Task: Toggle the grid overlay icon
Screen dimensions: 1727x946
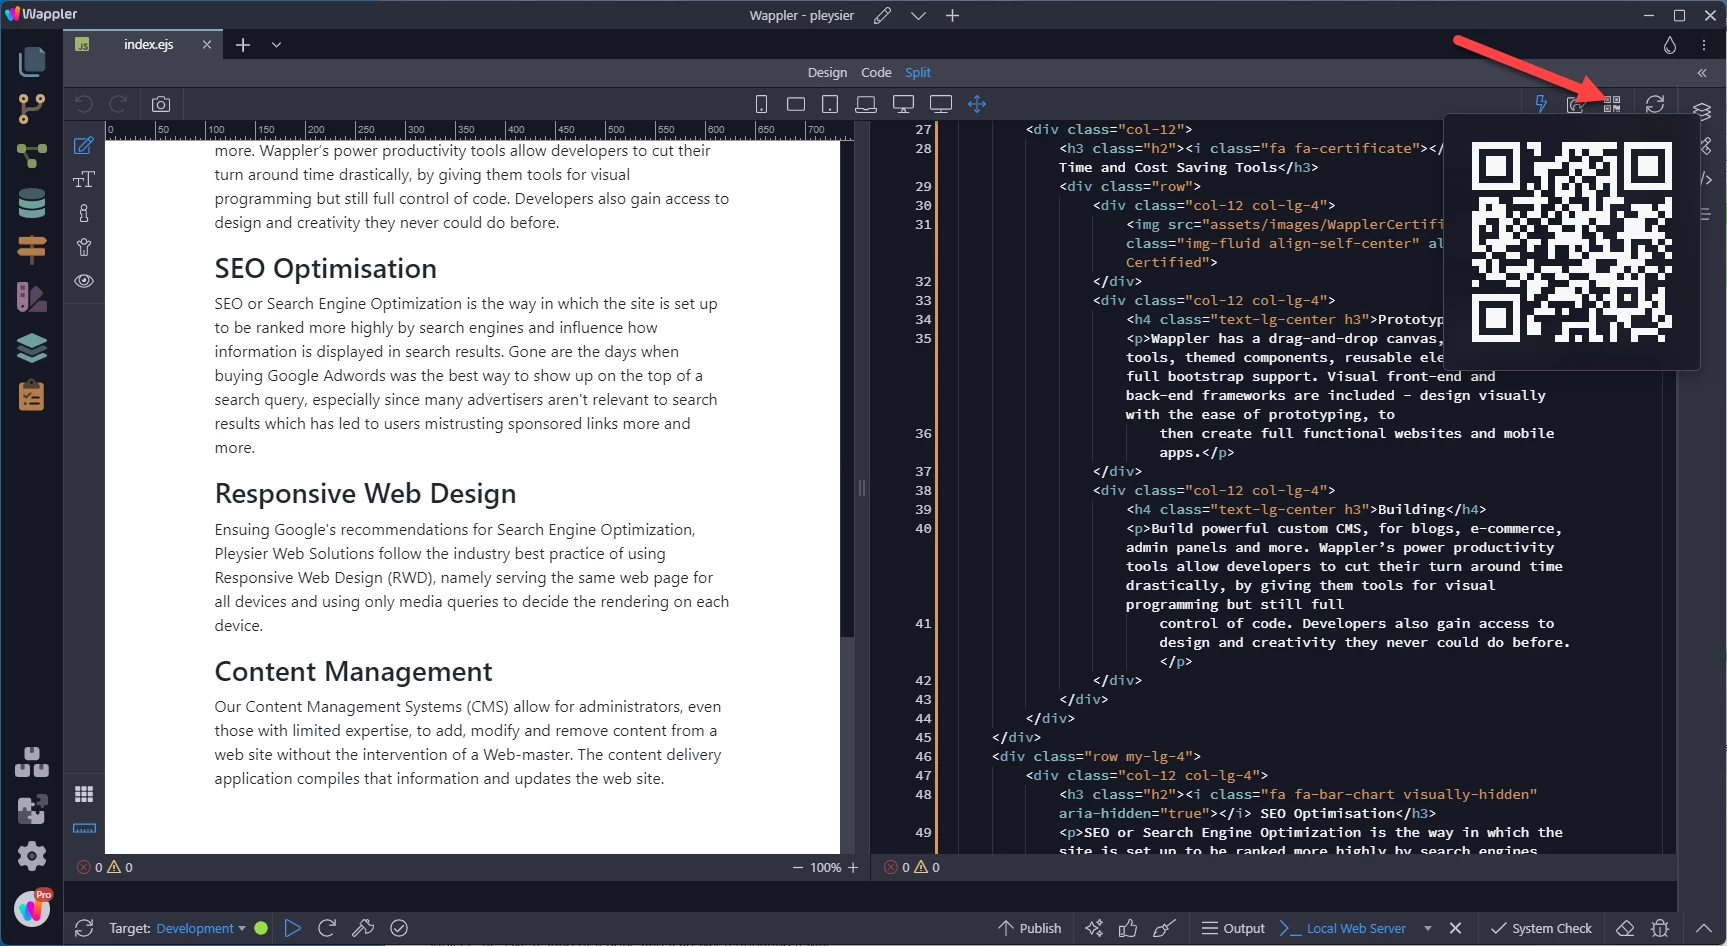Action: pos(84,794)
